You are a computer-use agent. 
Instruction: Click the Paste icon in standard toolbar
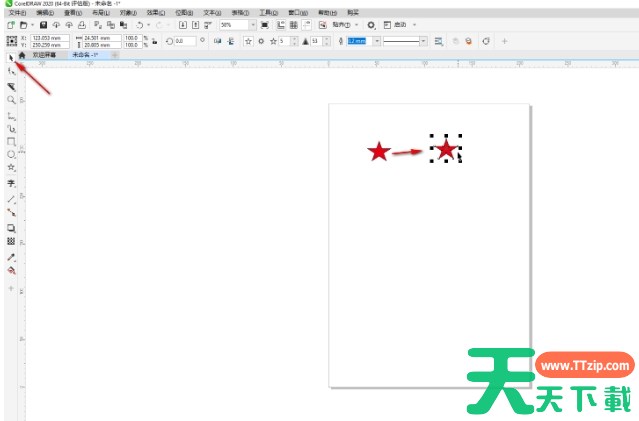[123, 25]
